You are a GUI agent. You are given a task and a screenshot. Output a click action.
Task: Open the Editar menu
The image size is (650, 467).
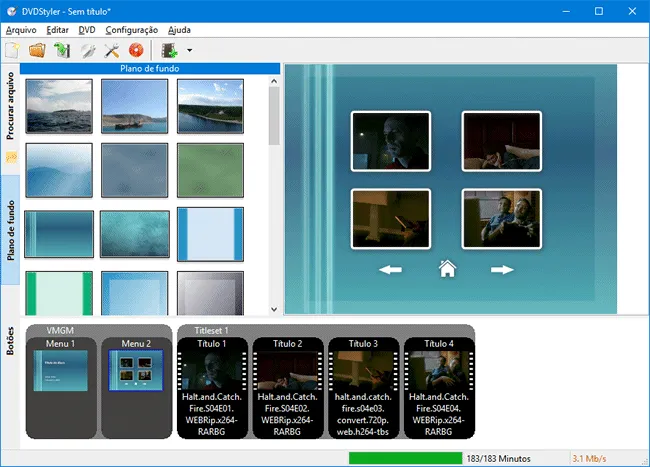click(x=57, y=30)
